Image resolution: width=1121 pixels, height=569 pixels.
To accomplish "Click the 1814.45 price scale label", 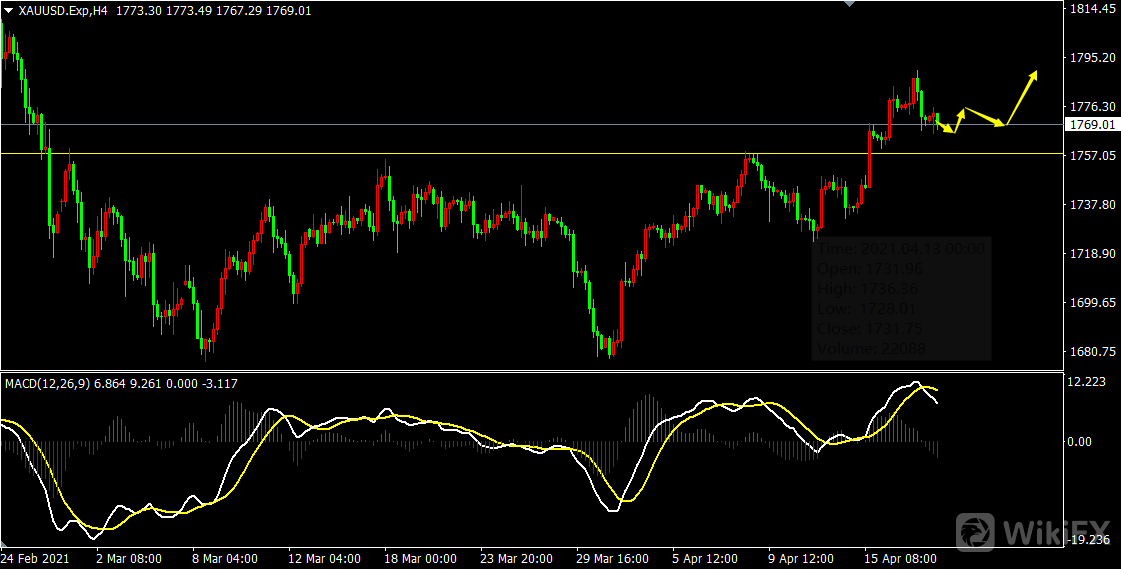I will tap(1092, 9).
